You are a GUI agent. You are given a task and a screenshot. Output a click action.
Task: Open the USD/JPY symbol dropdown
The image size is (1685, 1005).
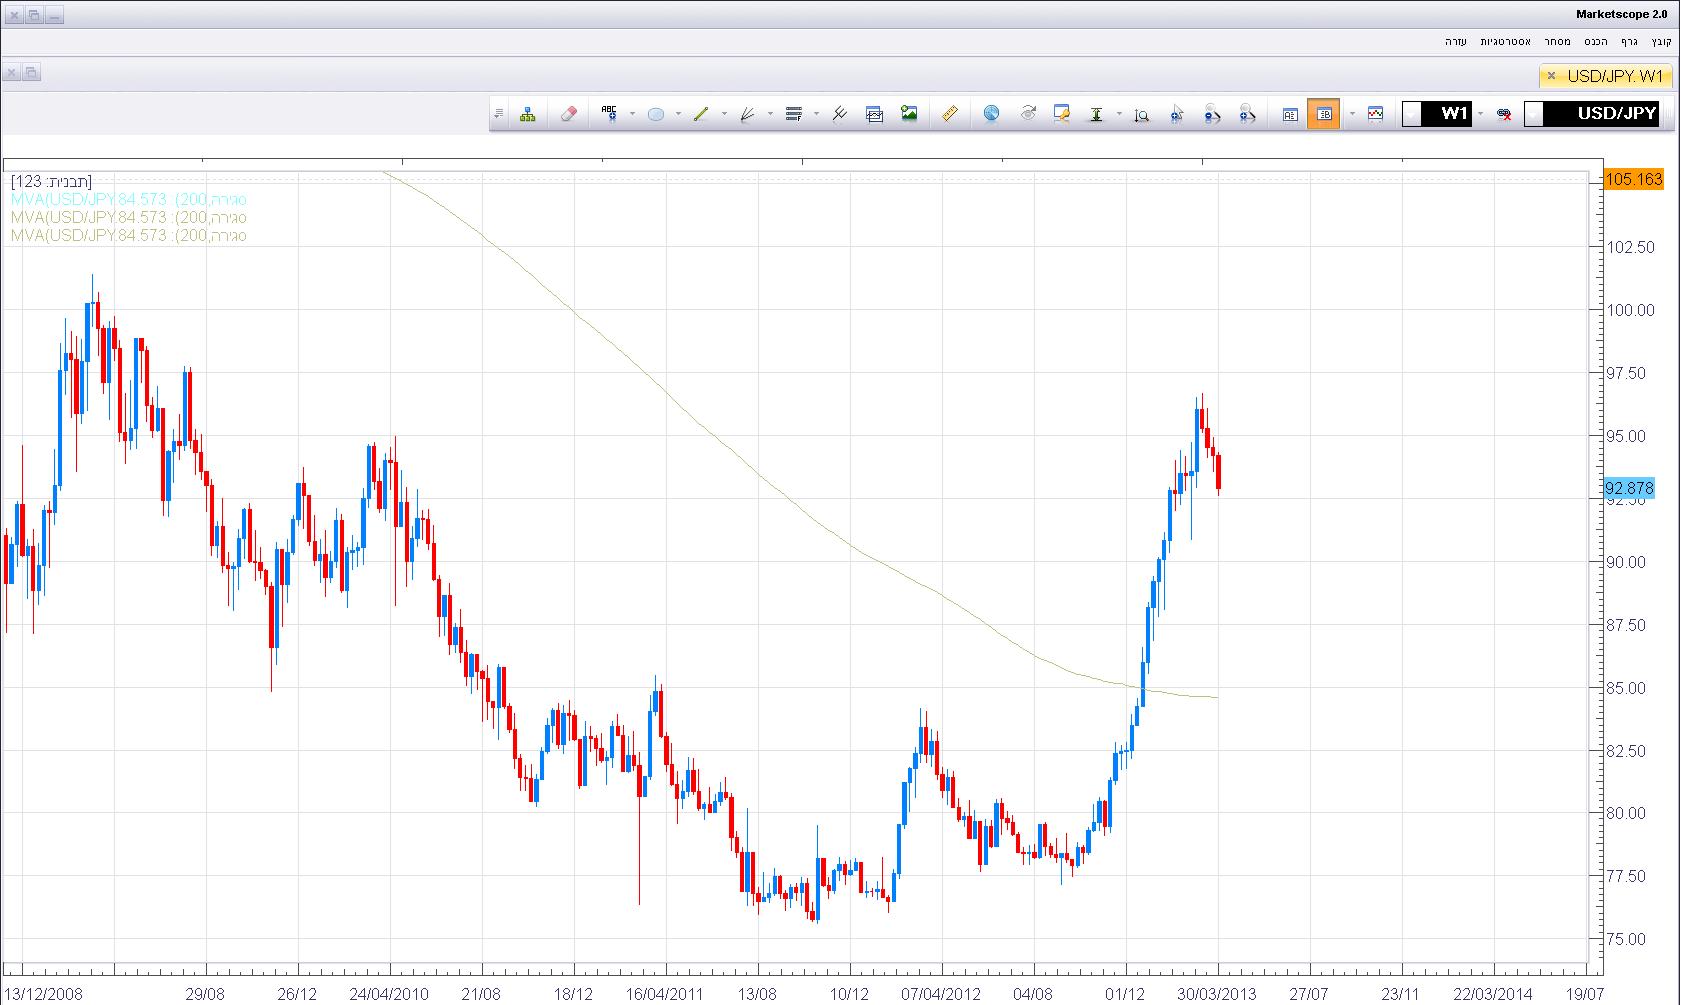click(1534, 114)
